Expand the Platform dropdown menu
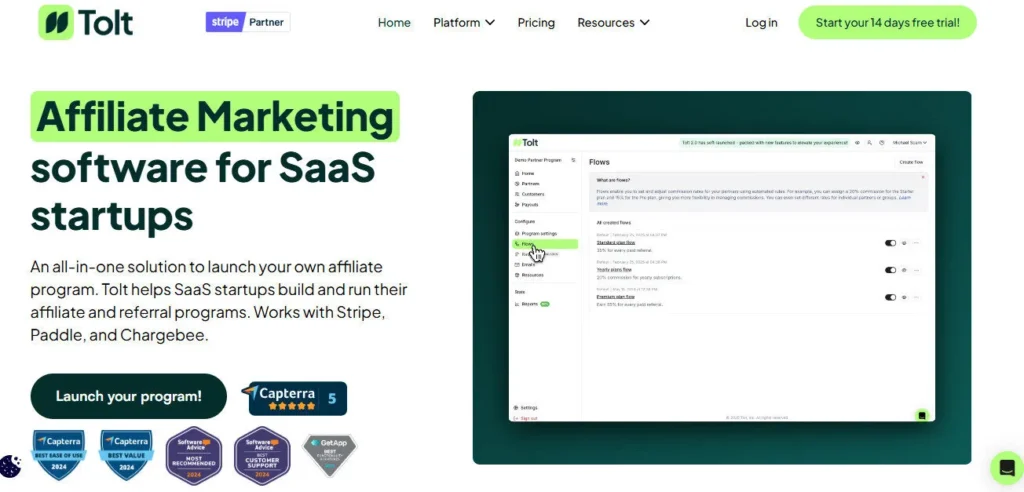 tap(464, 23)
